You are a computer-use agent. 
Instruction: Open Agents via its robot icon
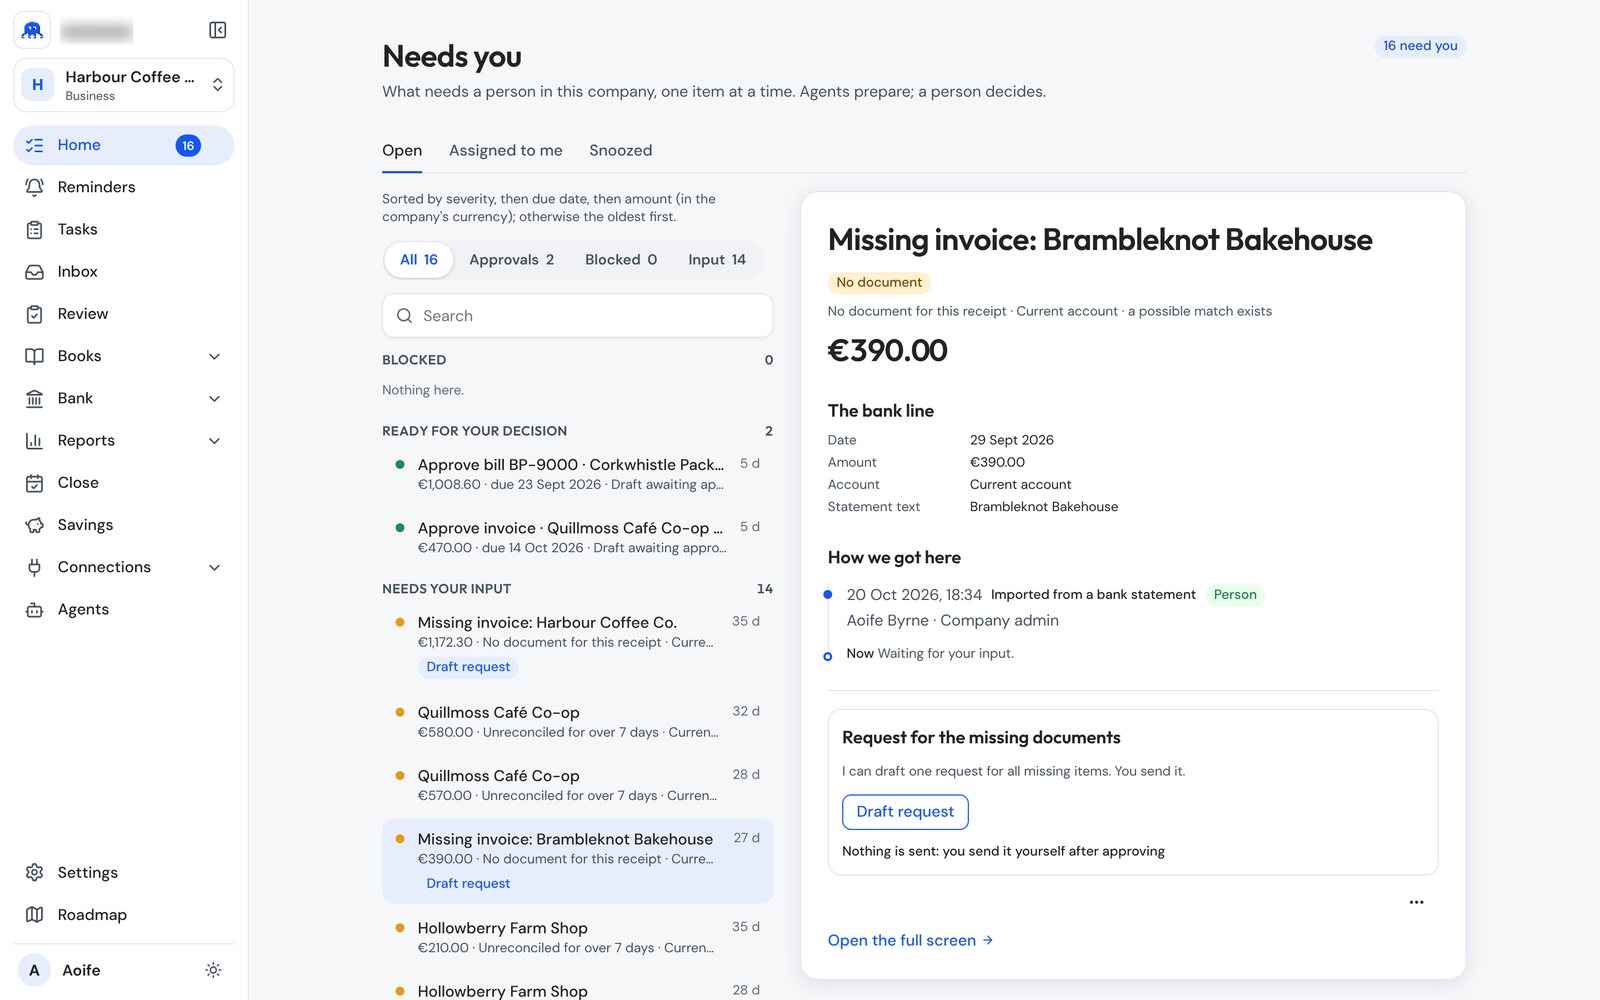[34, 609]
